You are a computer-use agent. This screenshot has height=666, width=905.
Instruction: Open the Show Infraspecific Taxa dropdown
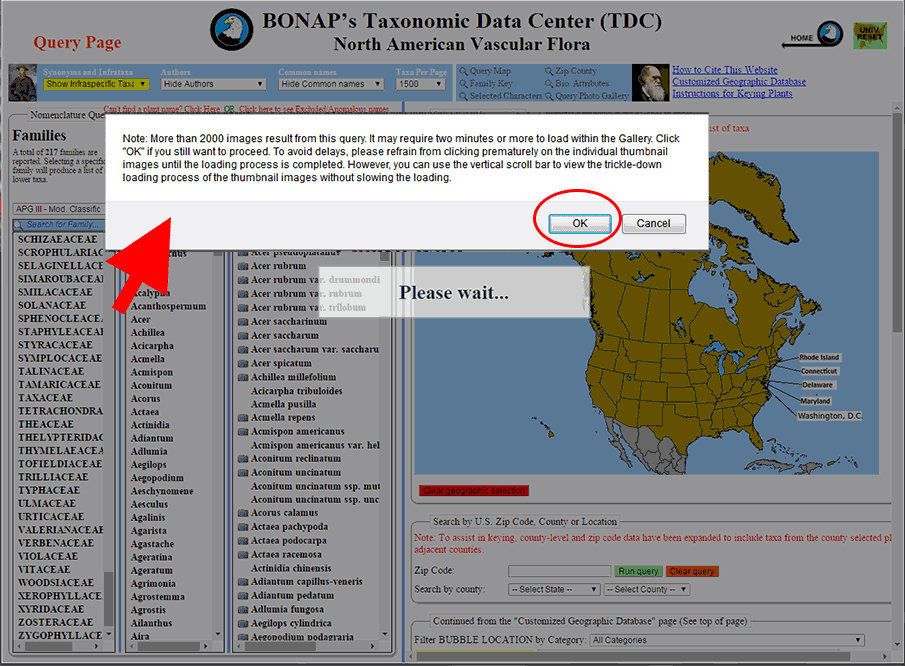point(96,84)
